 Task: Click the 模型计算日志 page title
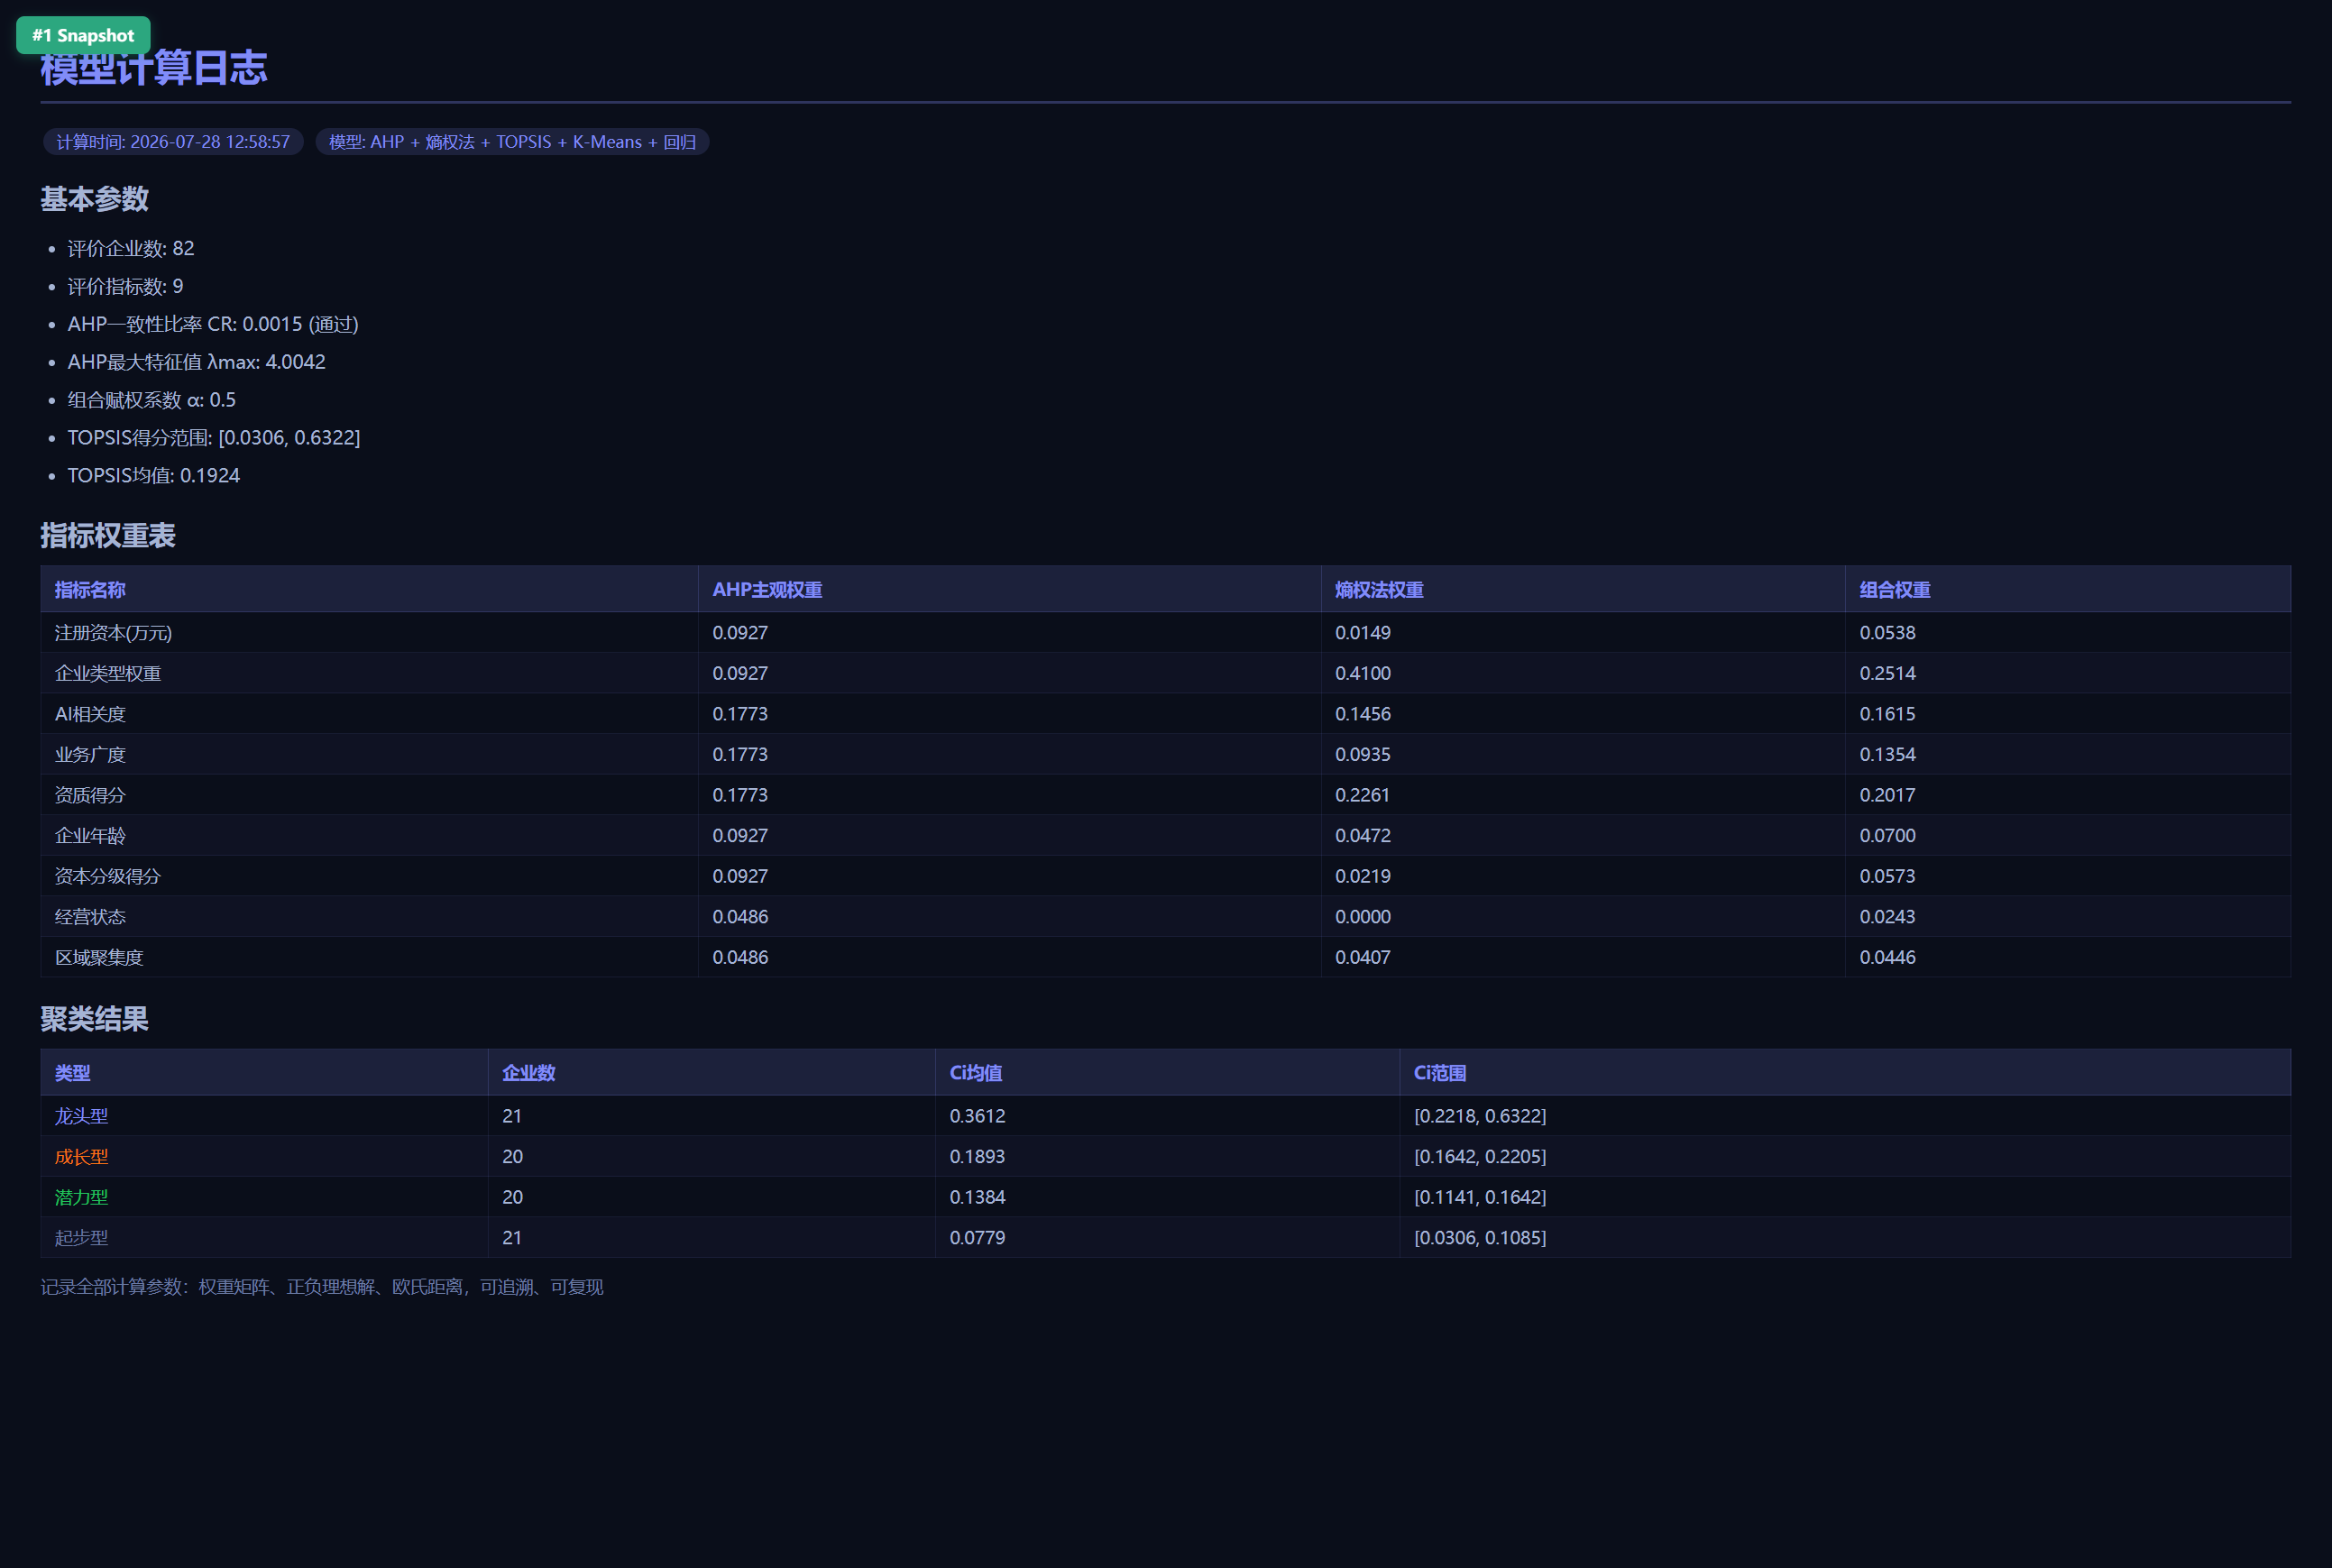[154, 68]
